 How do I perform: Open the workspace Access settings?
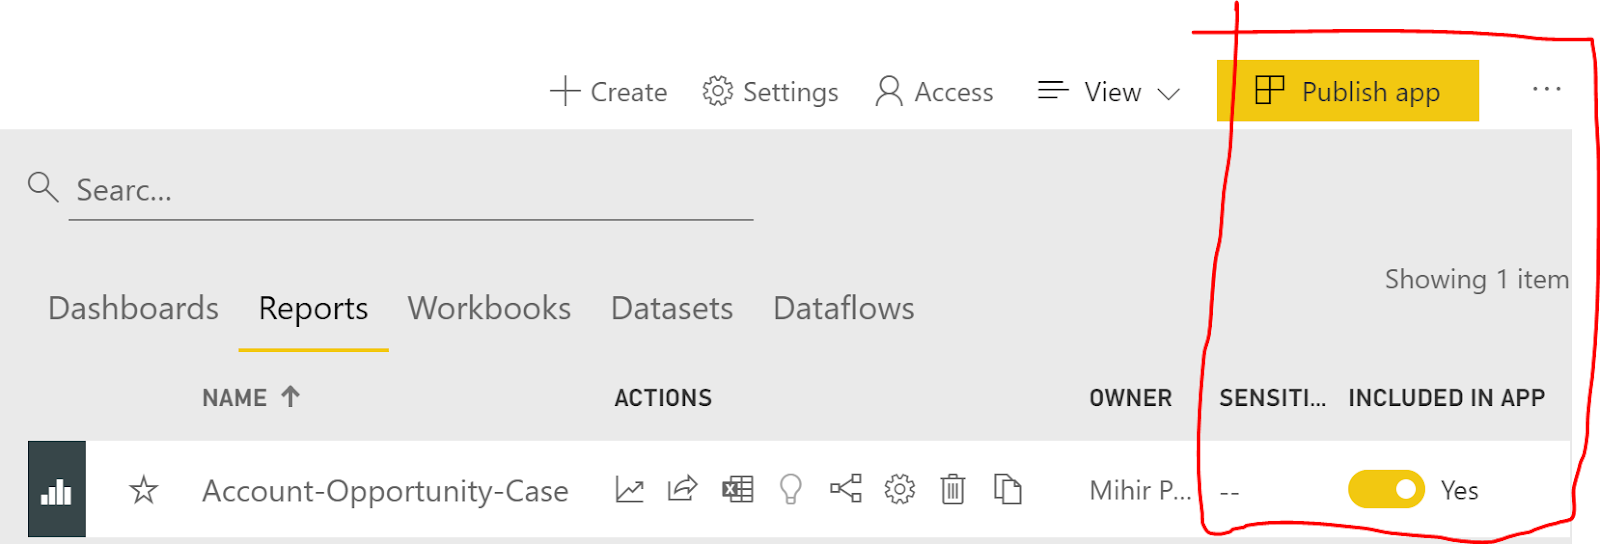[934, 92]
